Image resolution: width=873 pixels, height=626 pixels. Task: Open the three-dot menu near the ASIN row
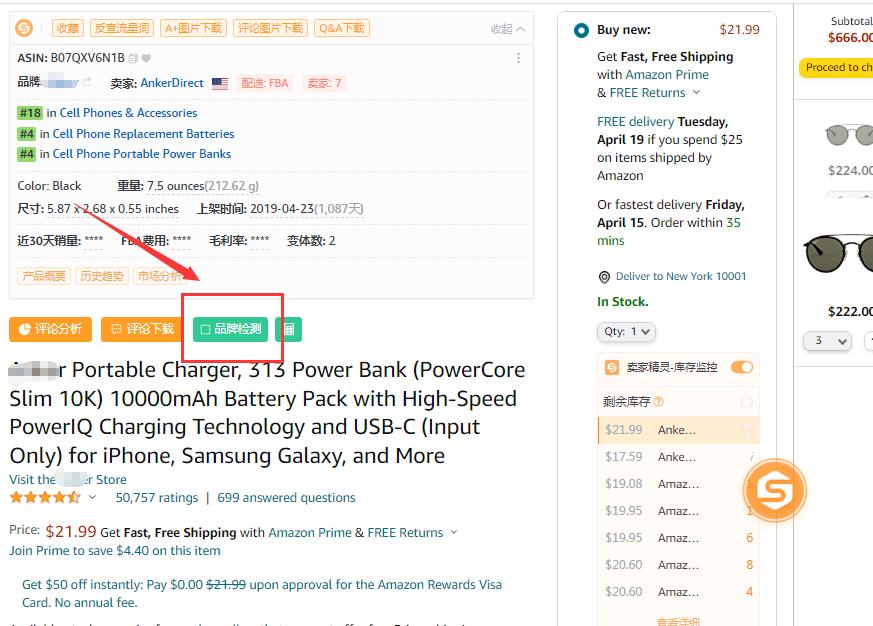coord(518,56)
